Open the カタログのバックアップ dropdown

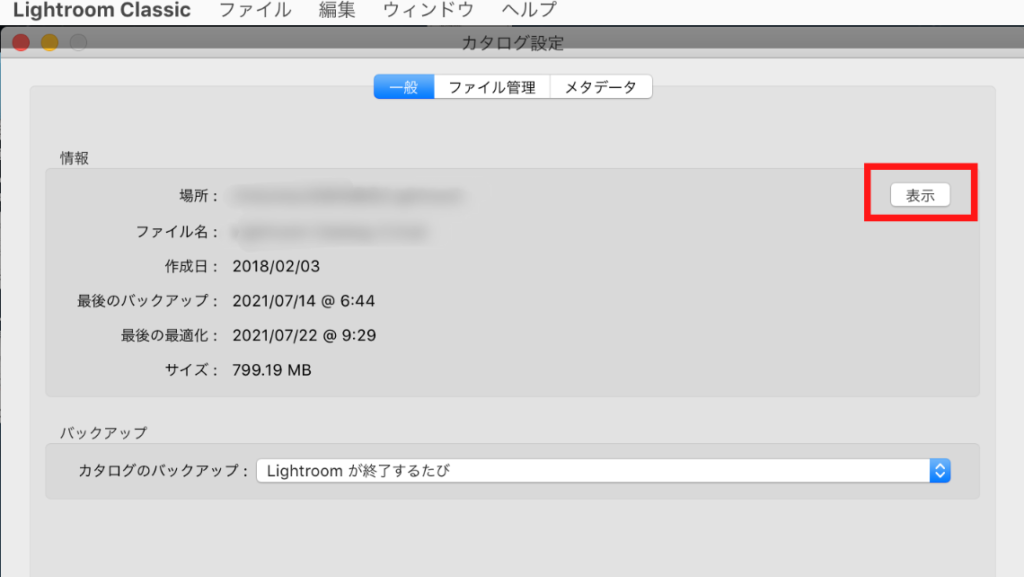(603, 471)
